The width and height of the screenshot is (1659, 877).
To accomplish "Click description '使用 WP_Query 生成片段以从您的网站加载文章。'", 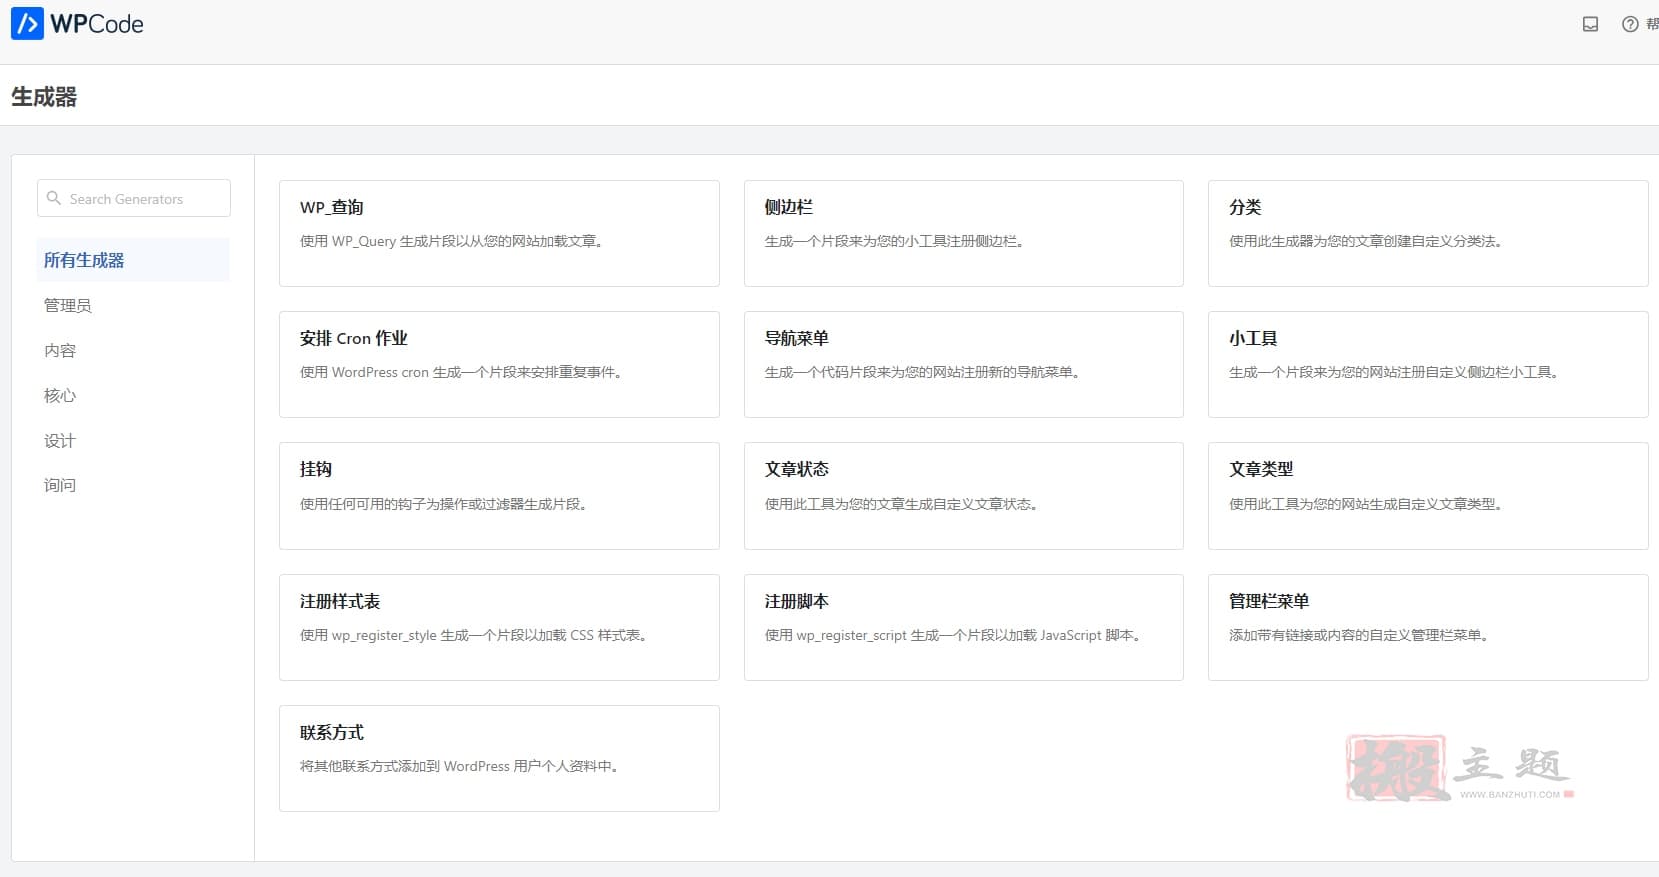I will point(451,241).
